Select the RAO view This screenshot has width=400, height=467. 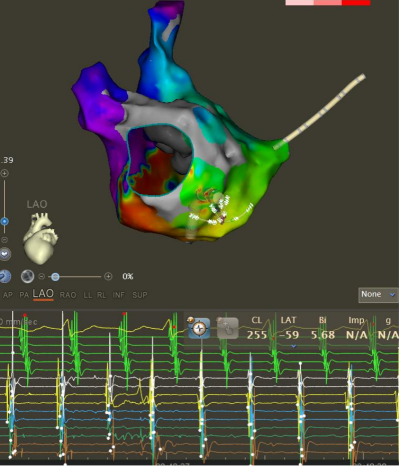[68, 295]
